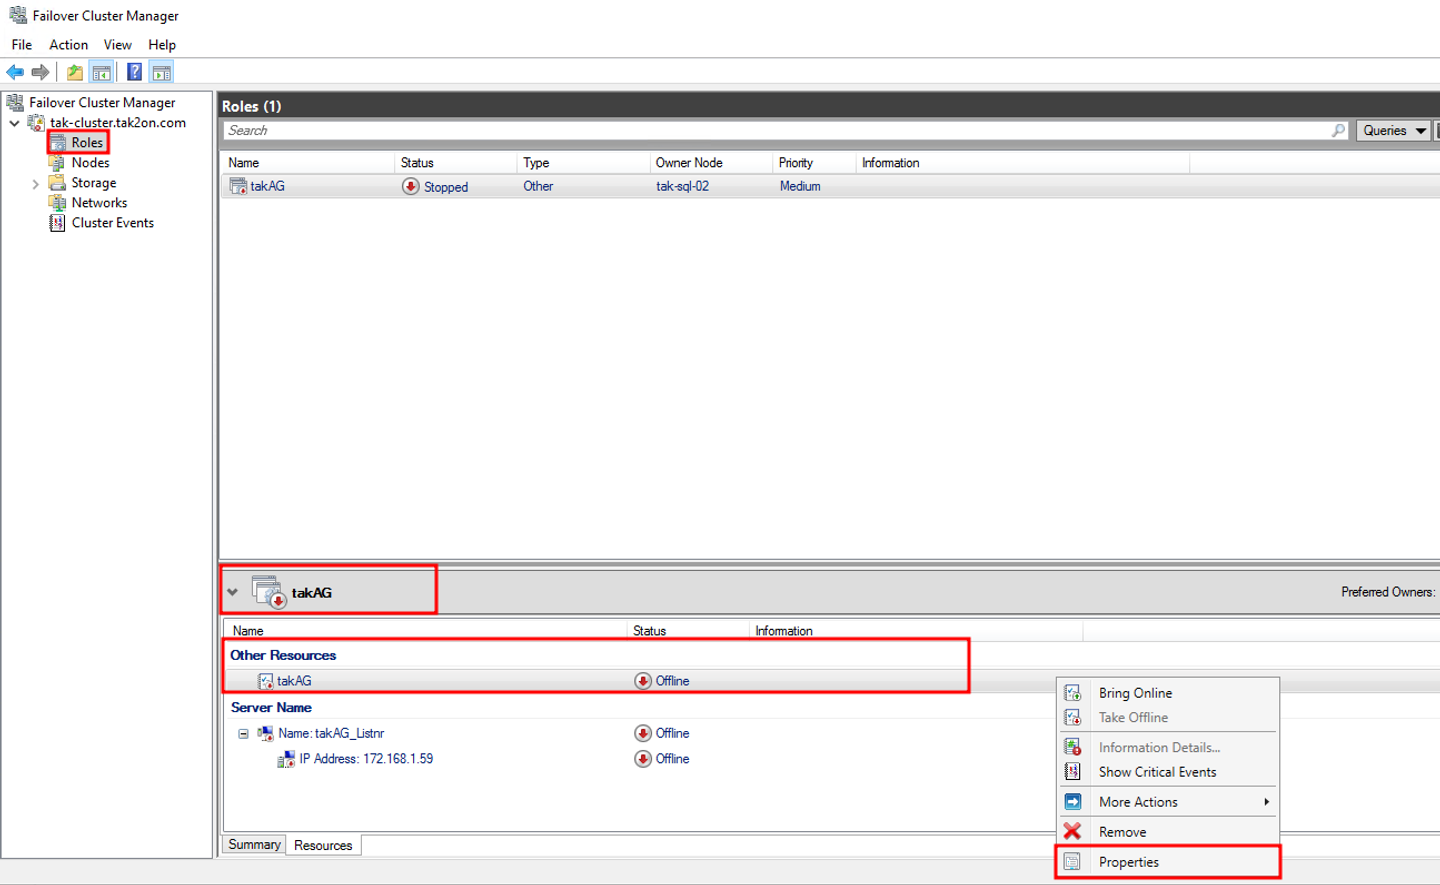This screenshot has width=1440, height=885.
Task: Toggle the Show/Hide Action Pane icon
Action: pyautogui.click(x=161, y=72)
